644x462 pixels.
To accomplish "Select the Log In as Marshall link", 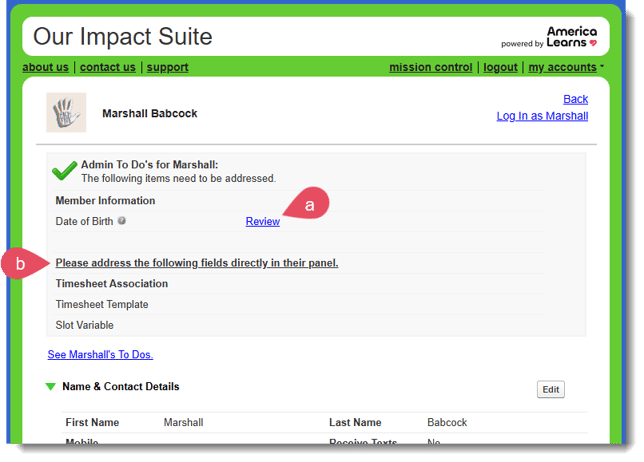I will tap(542, 116).
